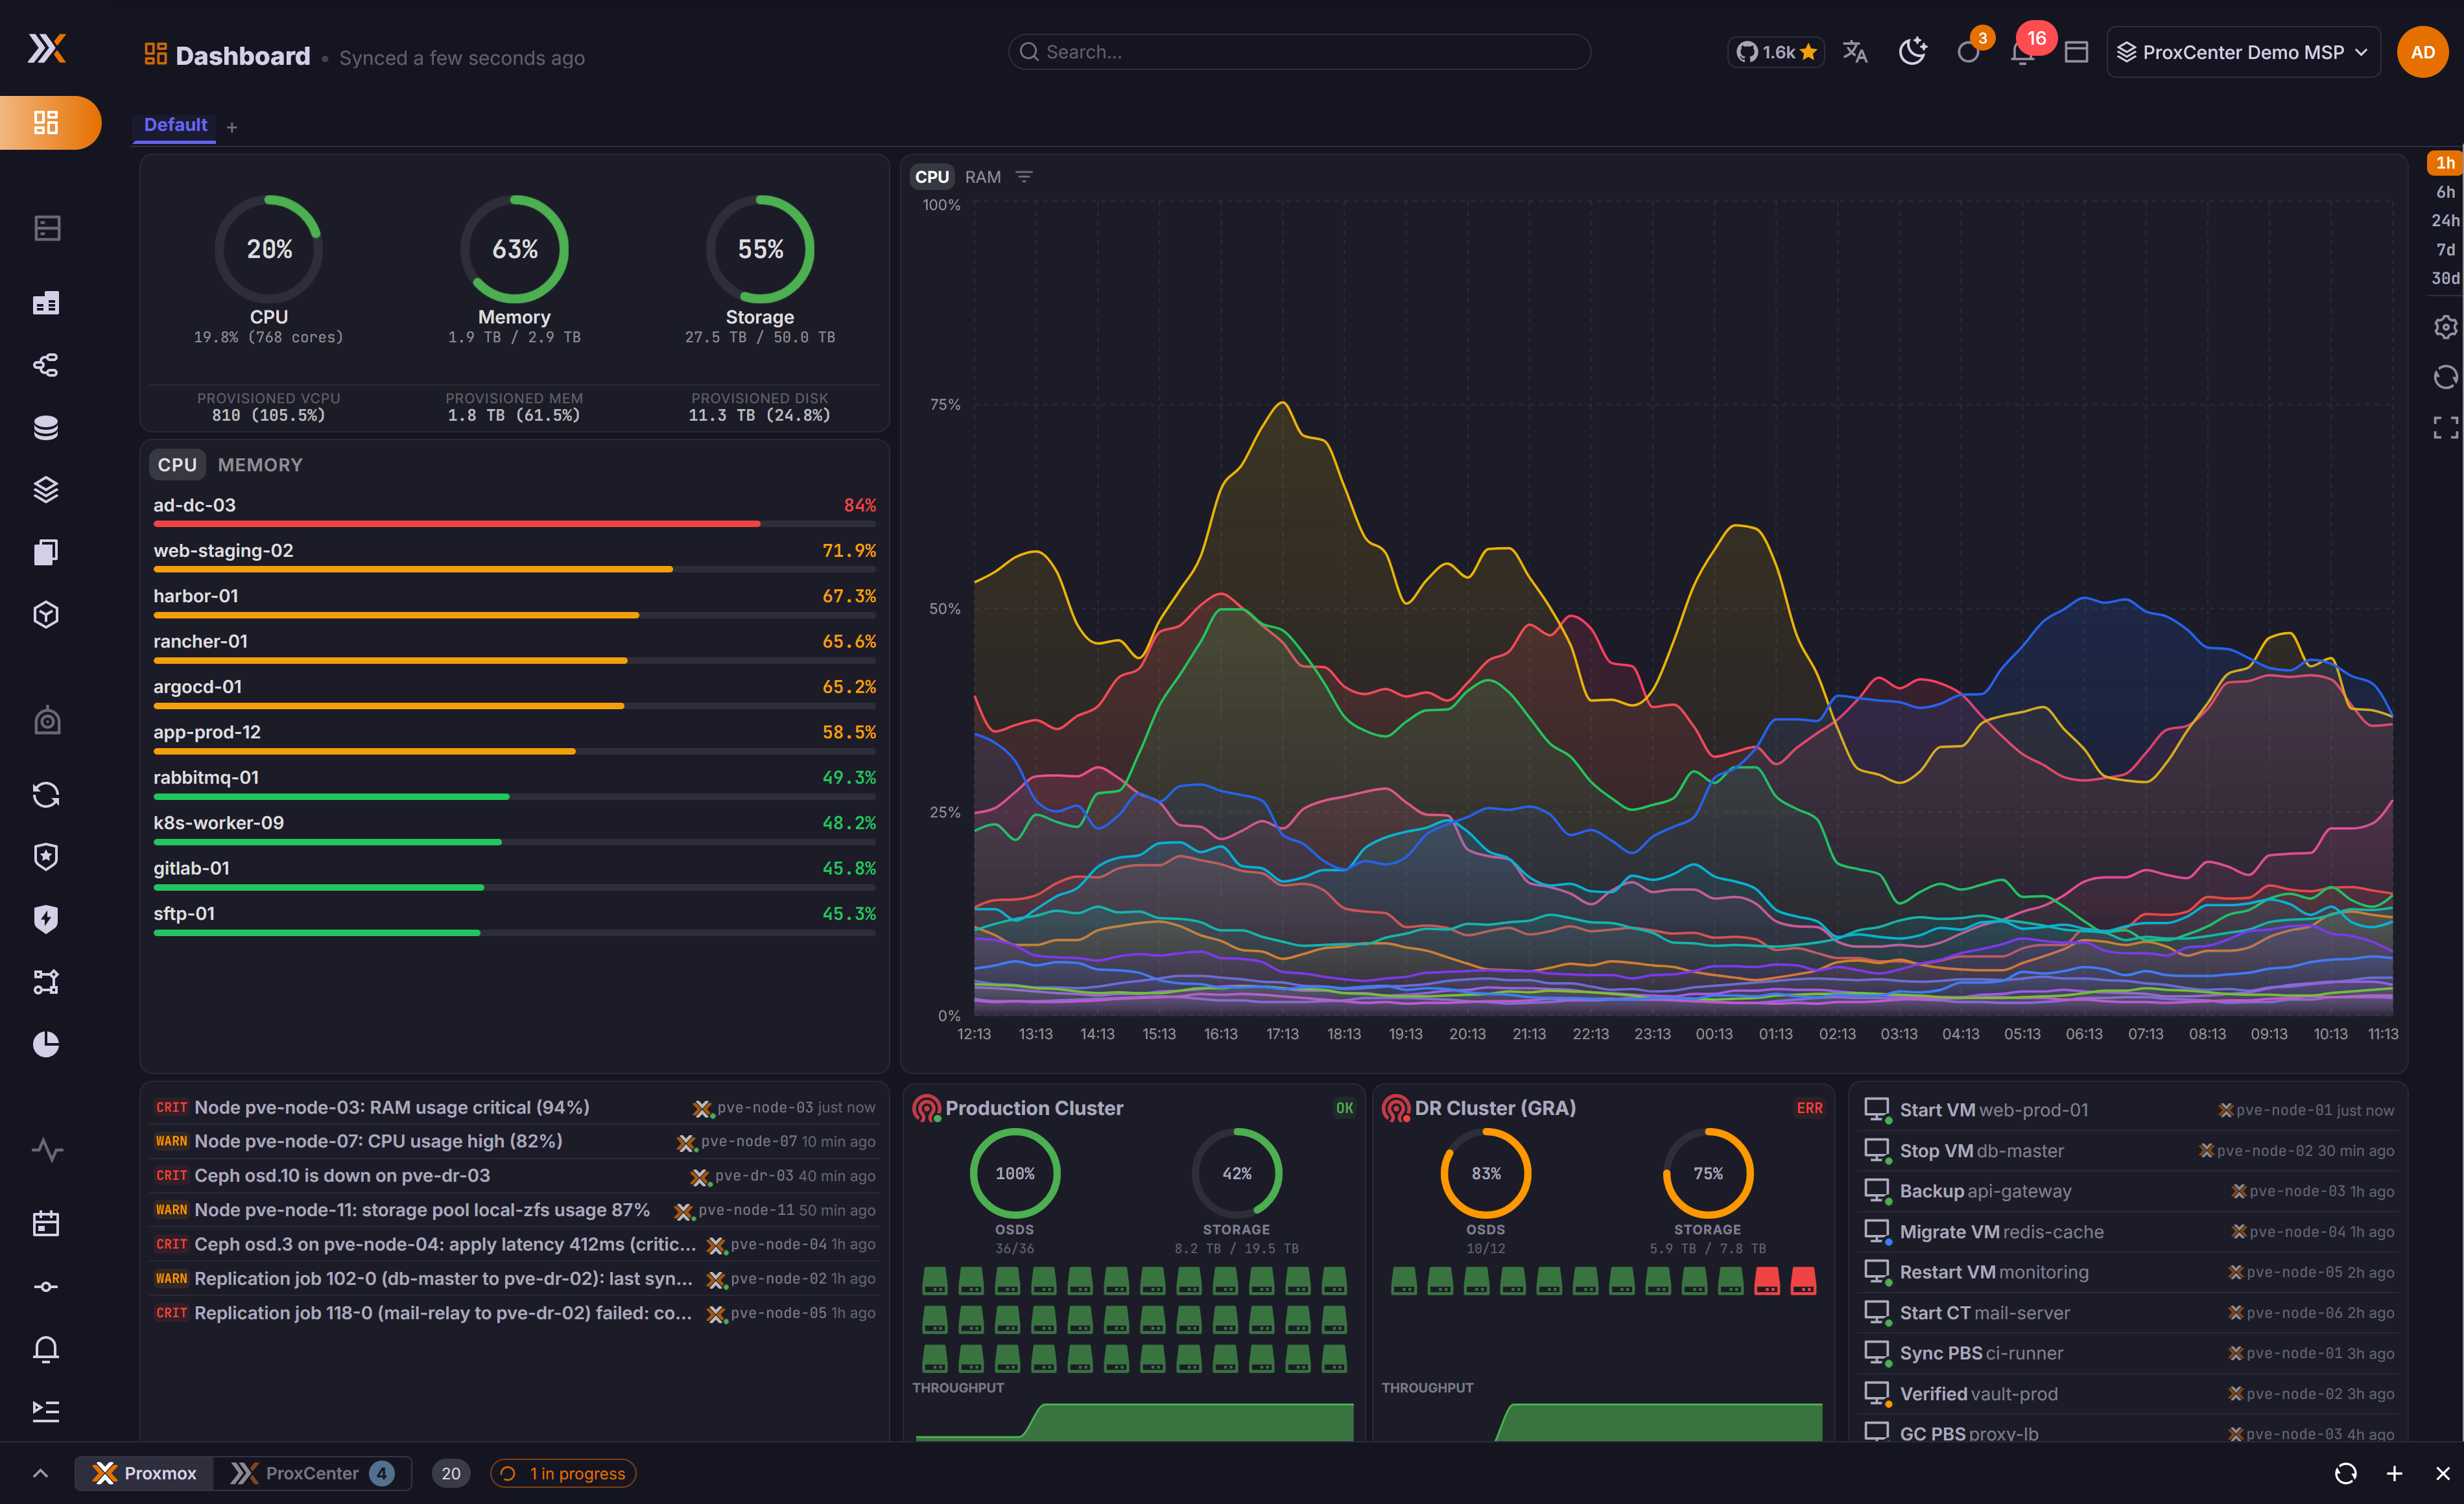Focus the Search input field
The width and height of the screenshot is (2464, 1504).
(1299, 52)
